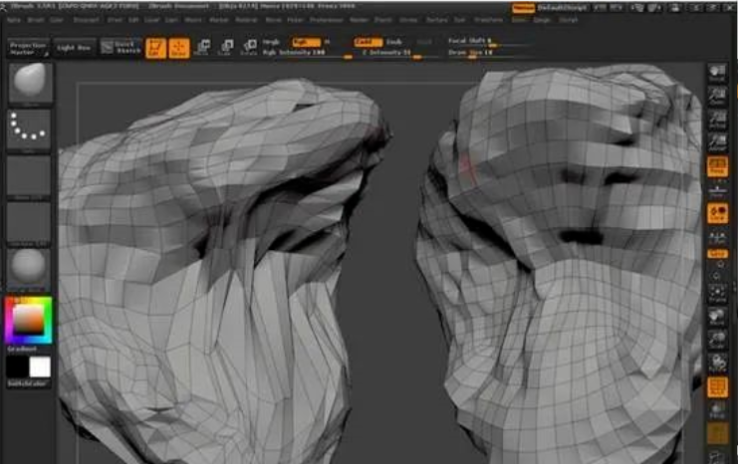Launch Projection Master

(29, 48)
